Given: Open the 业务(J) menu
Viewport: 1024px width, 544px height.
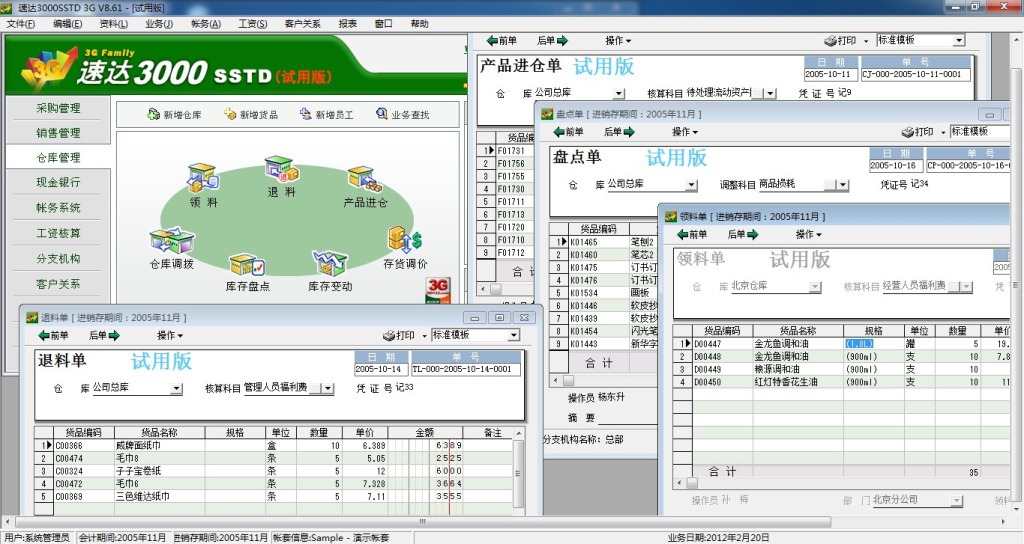Looking at the screenshot, I should pyautogui.click(x=159, y=24).
